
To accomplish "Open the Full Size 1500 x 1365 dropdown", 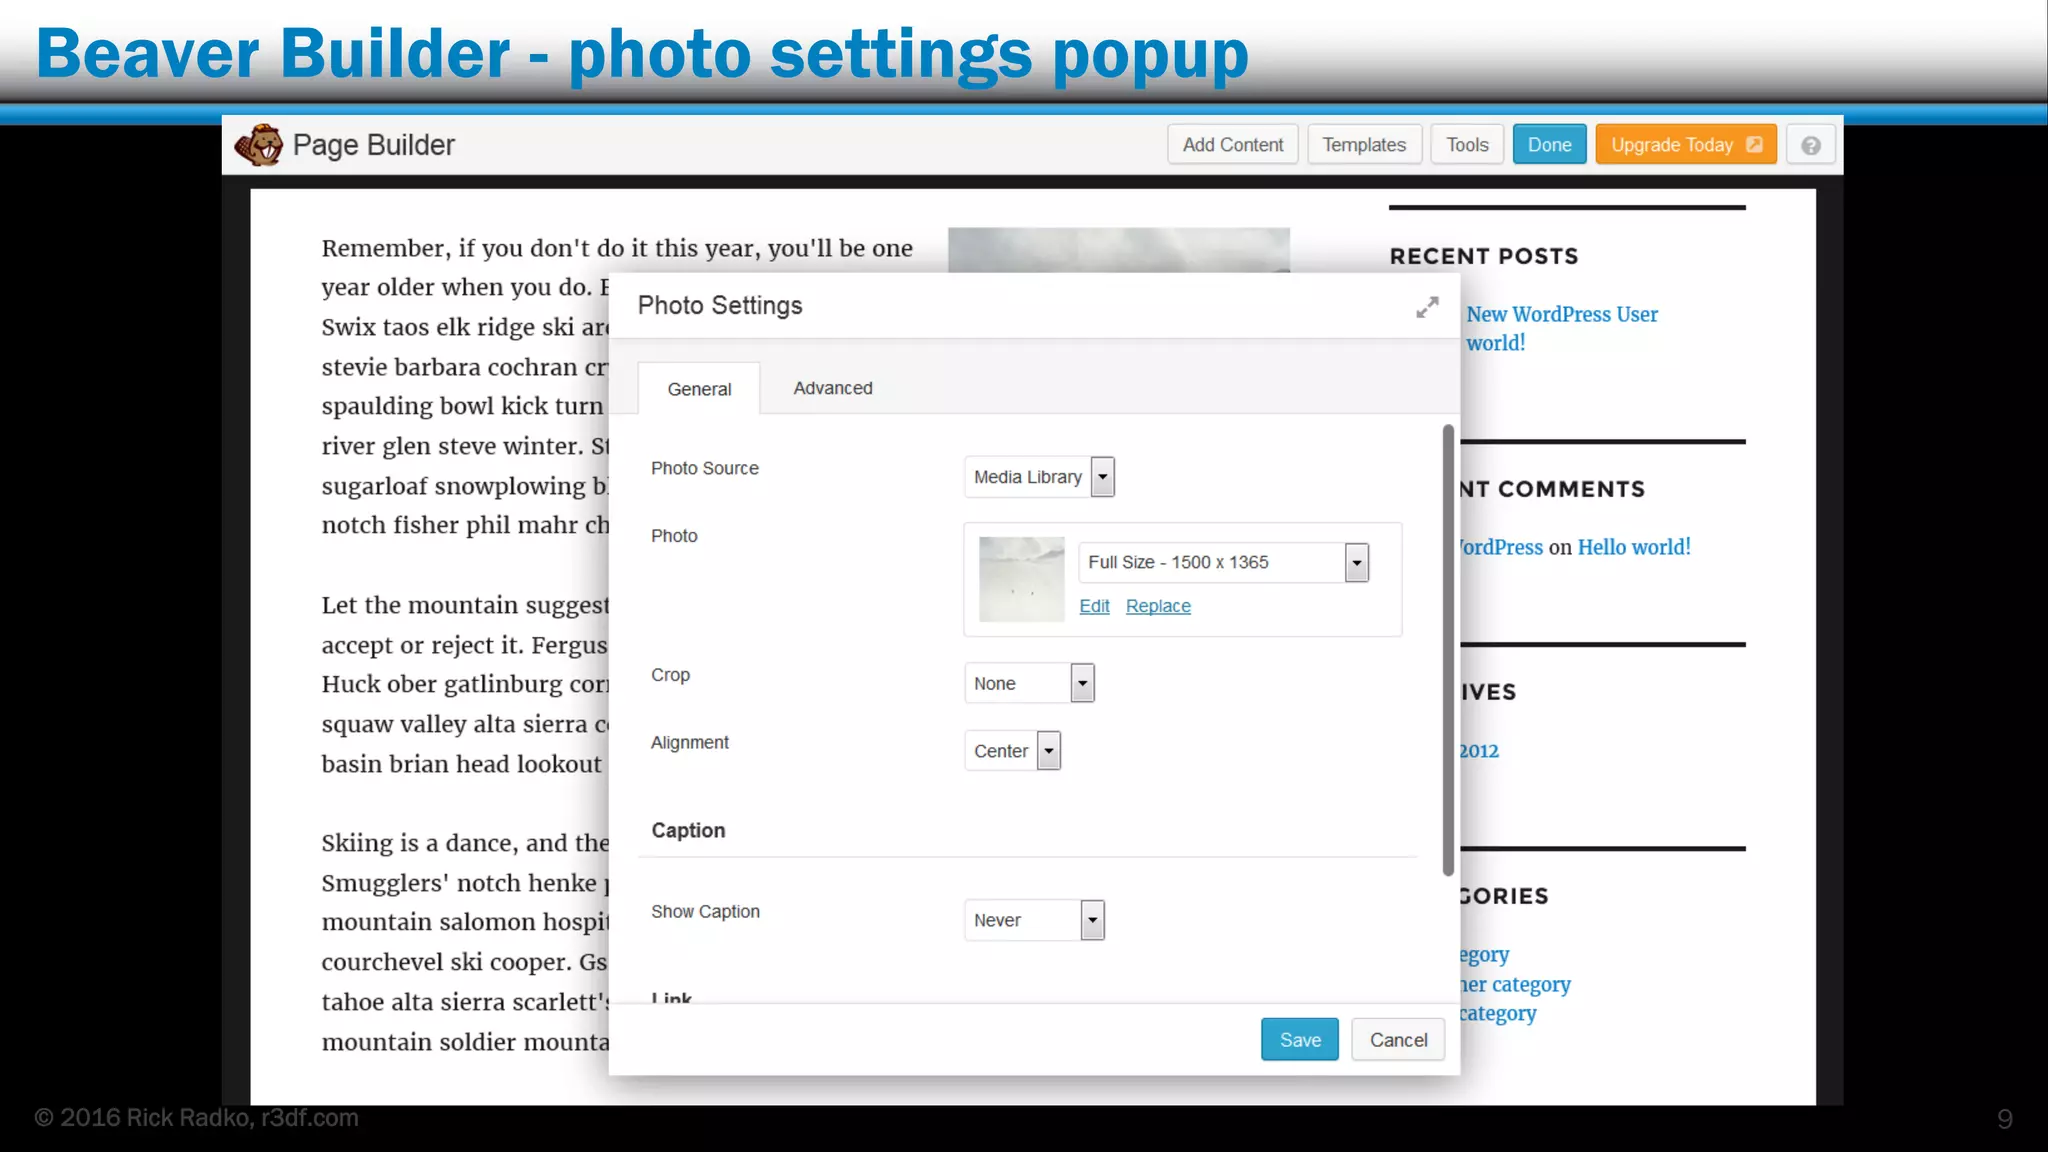I will tap(1223, 562).
